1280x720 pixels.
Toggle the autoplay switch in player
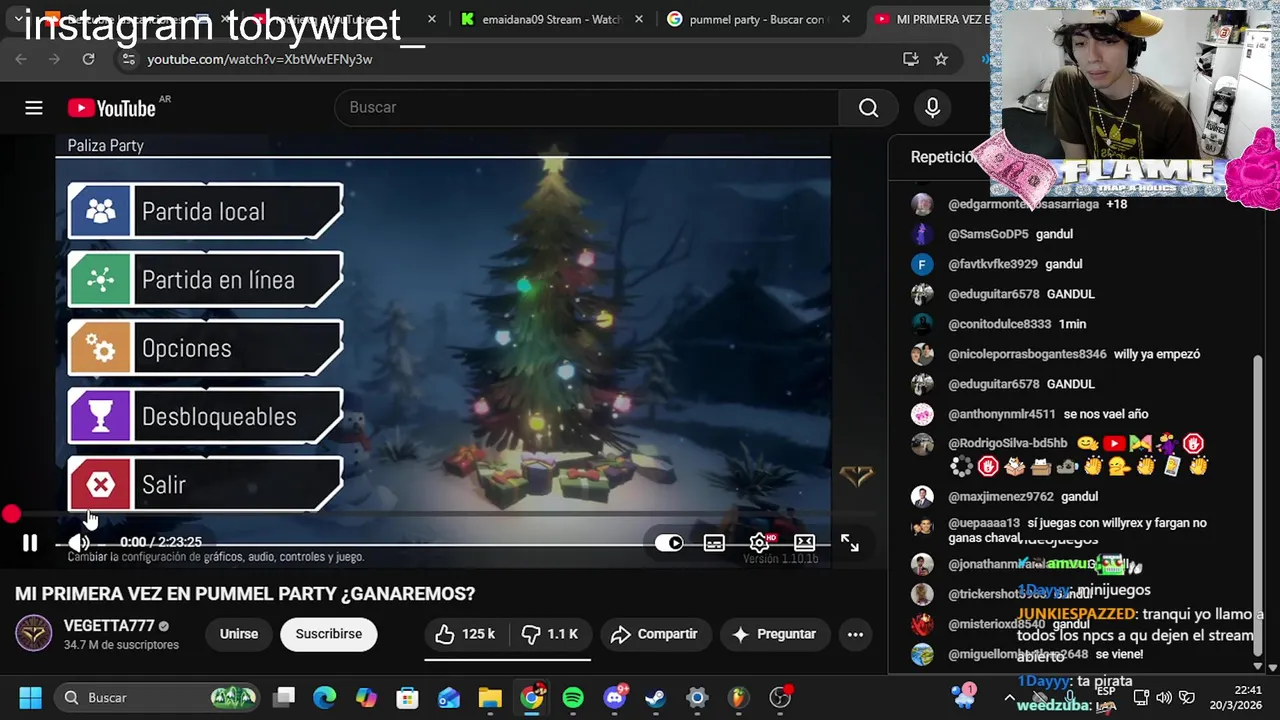(x=669, y=543)
